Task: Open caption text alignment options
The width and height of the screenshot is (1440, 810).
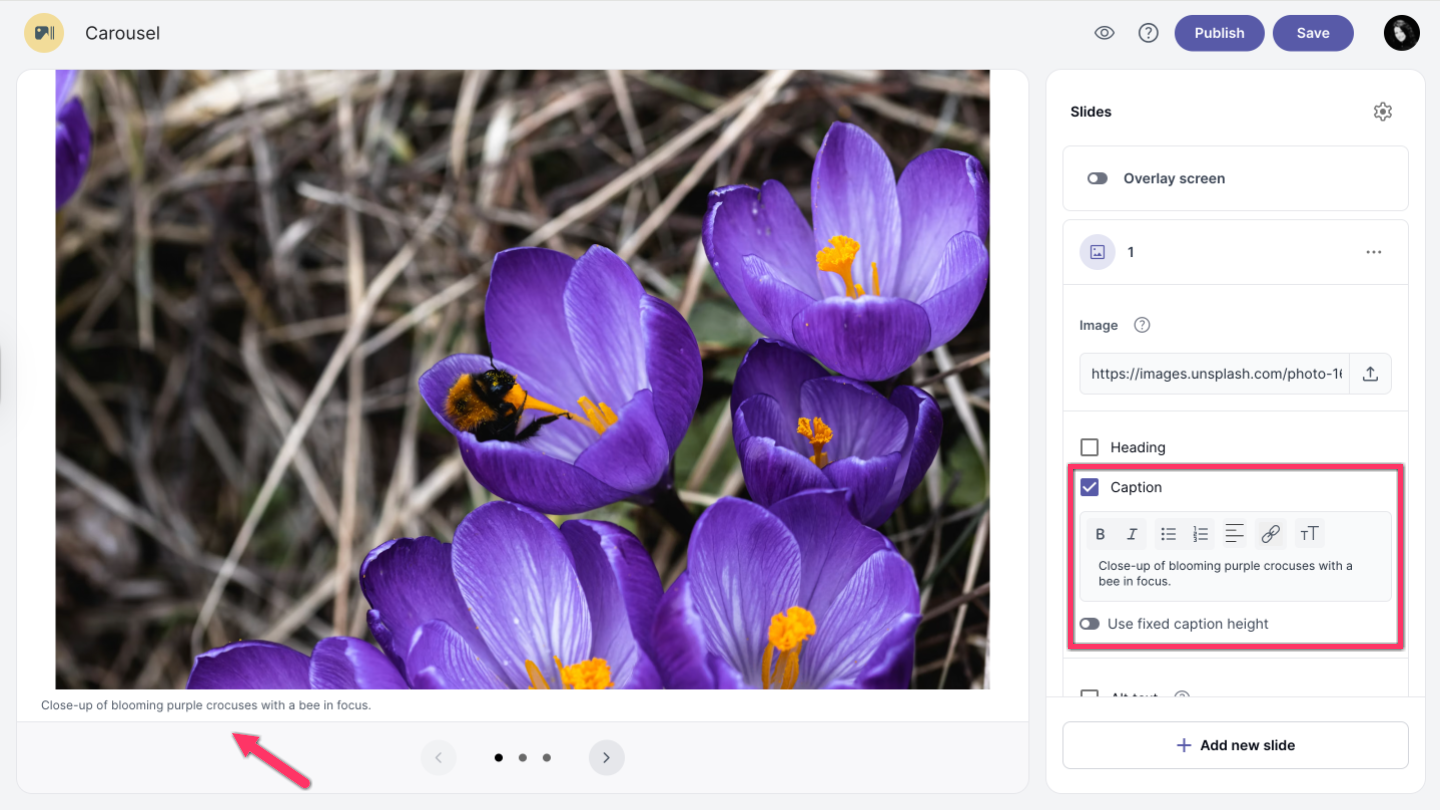Action: [x=1235, y=534]
